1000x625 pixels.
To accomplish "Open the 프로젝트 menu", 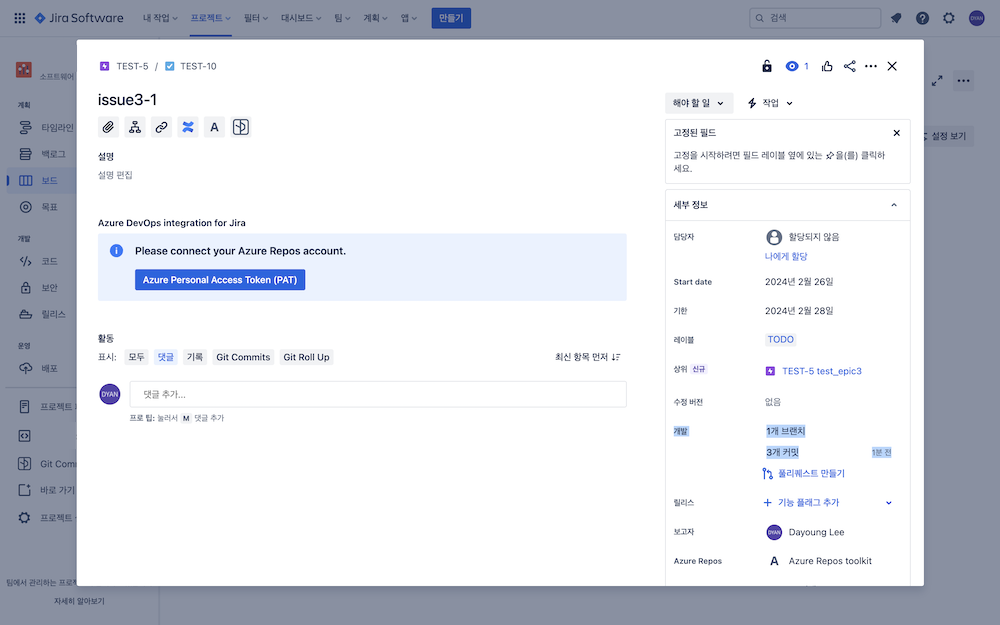I will (x=210, y=18).
